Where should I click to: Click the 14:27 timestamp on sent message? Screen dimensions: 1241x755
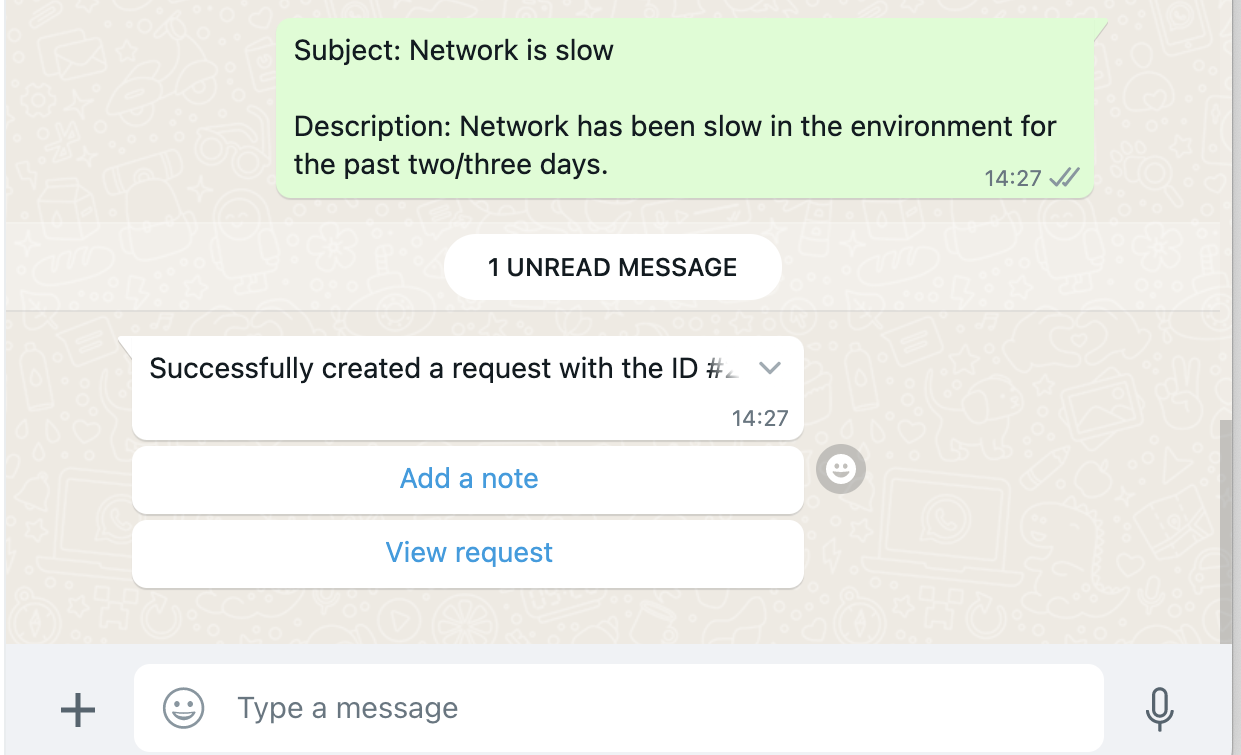(x=1013, y=178)
